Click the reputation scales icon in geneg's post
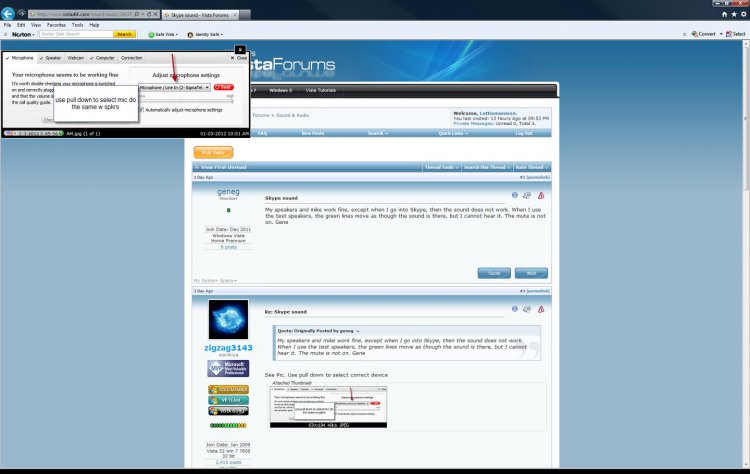Viewport: 750px width, 474px height. pyautogui.click(x=527, y=195)
